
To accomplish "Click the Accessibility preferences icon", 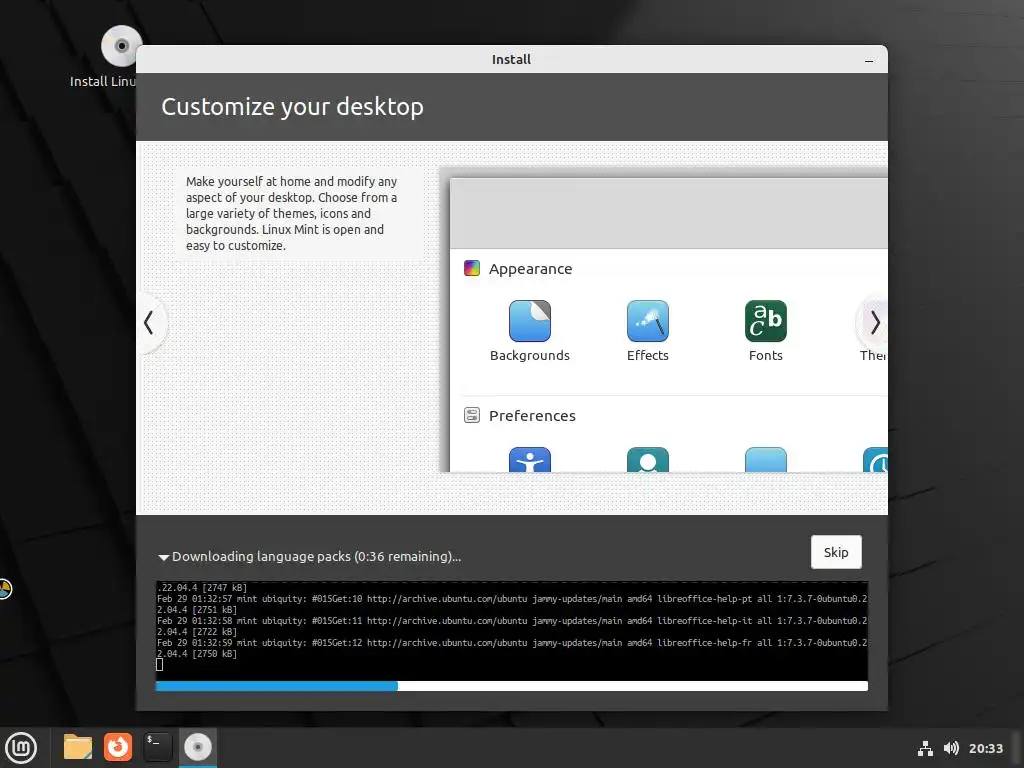I will pyautogui.click(x=530, y=459).
